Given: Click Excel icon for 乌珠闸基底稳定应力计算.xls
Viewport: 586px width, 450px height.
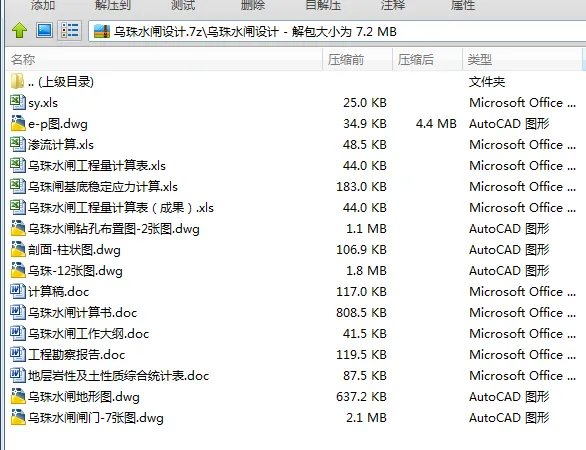Looking at the screenshot, I should (18, 186).
